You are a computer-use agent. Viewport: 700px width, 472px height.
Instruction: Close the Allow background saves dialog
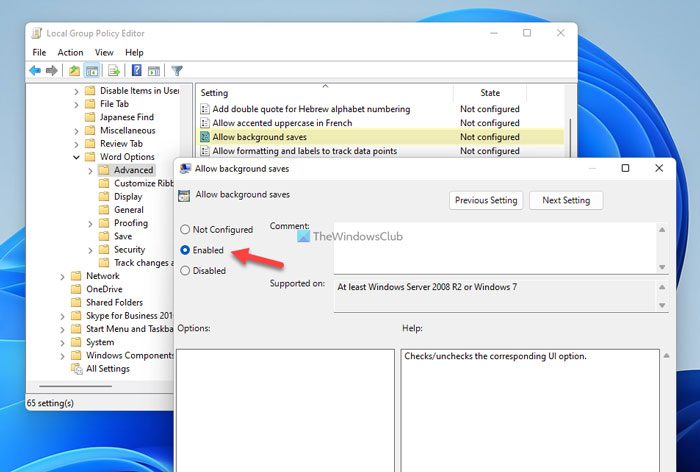click(x=659, y=168)
